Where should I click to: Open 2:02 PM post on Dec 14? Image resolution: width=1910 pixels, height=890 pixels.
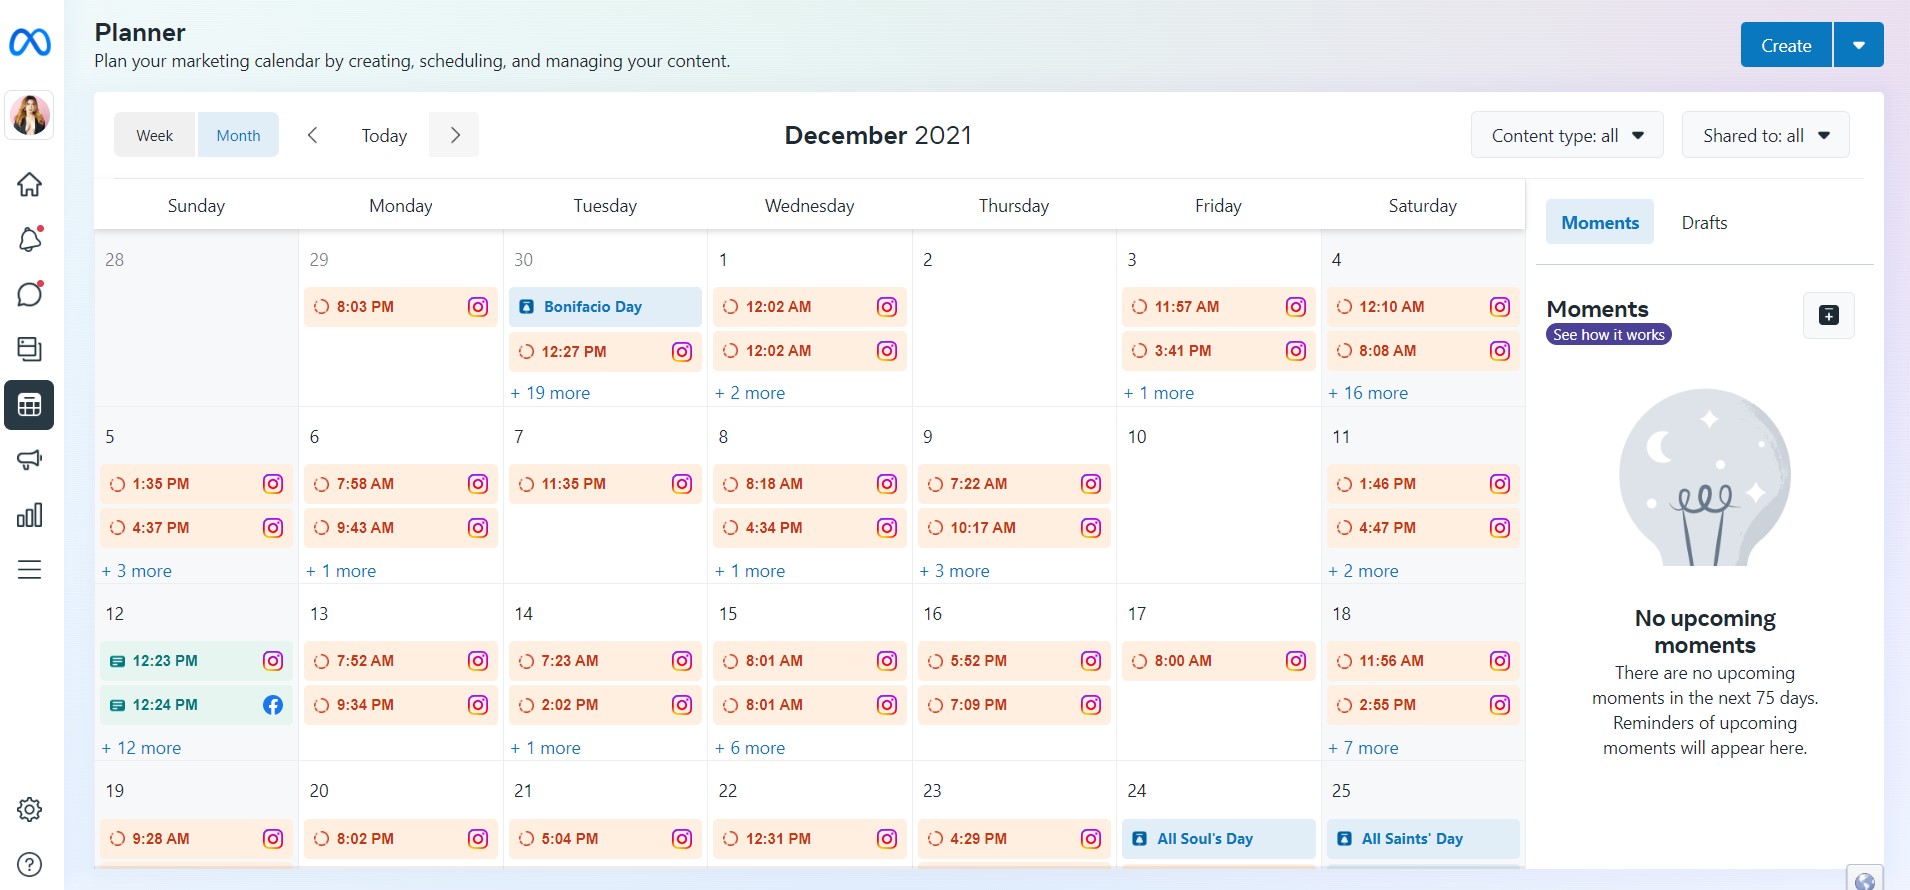coord(605,705)
